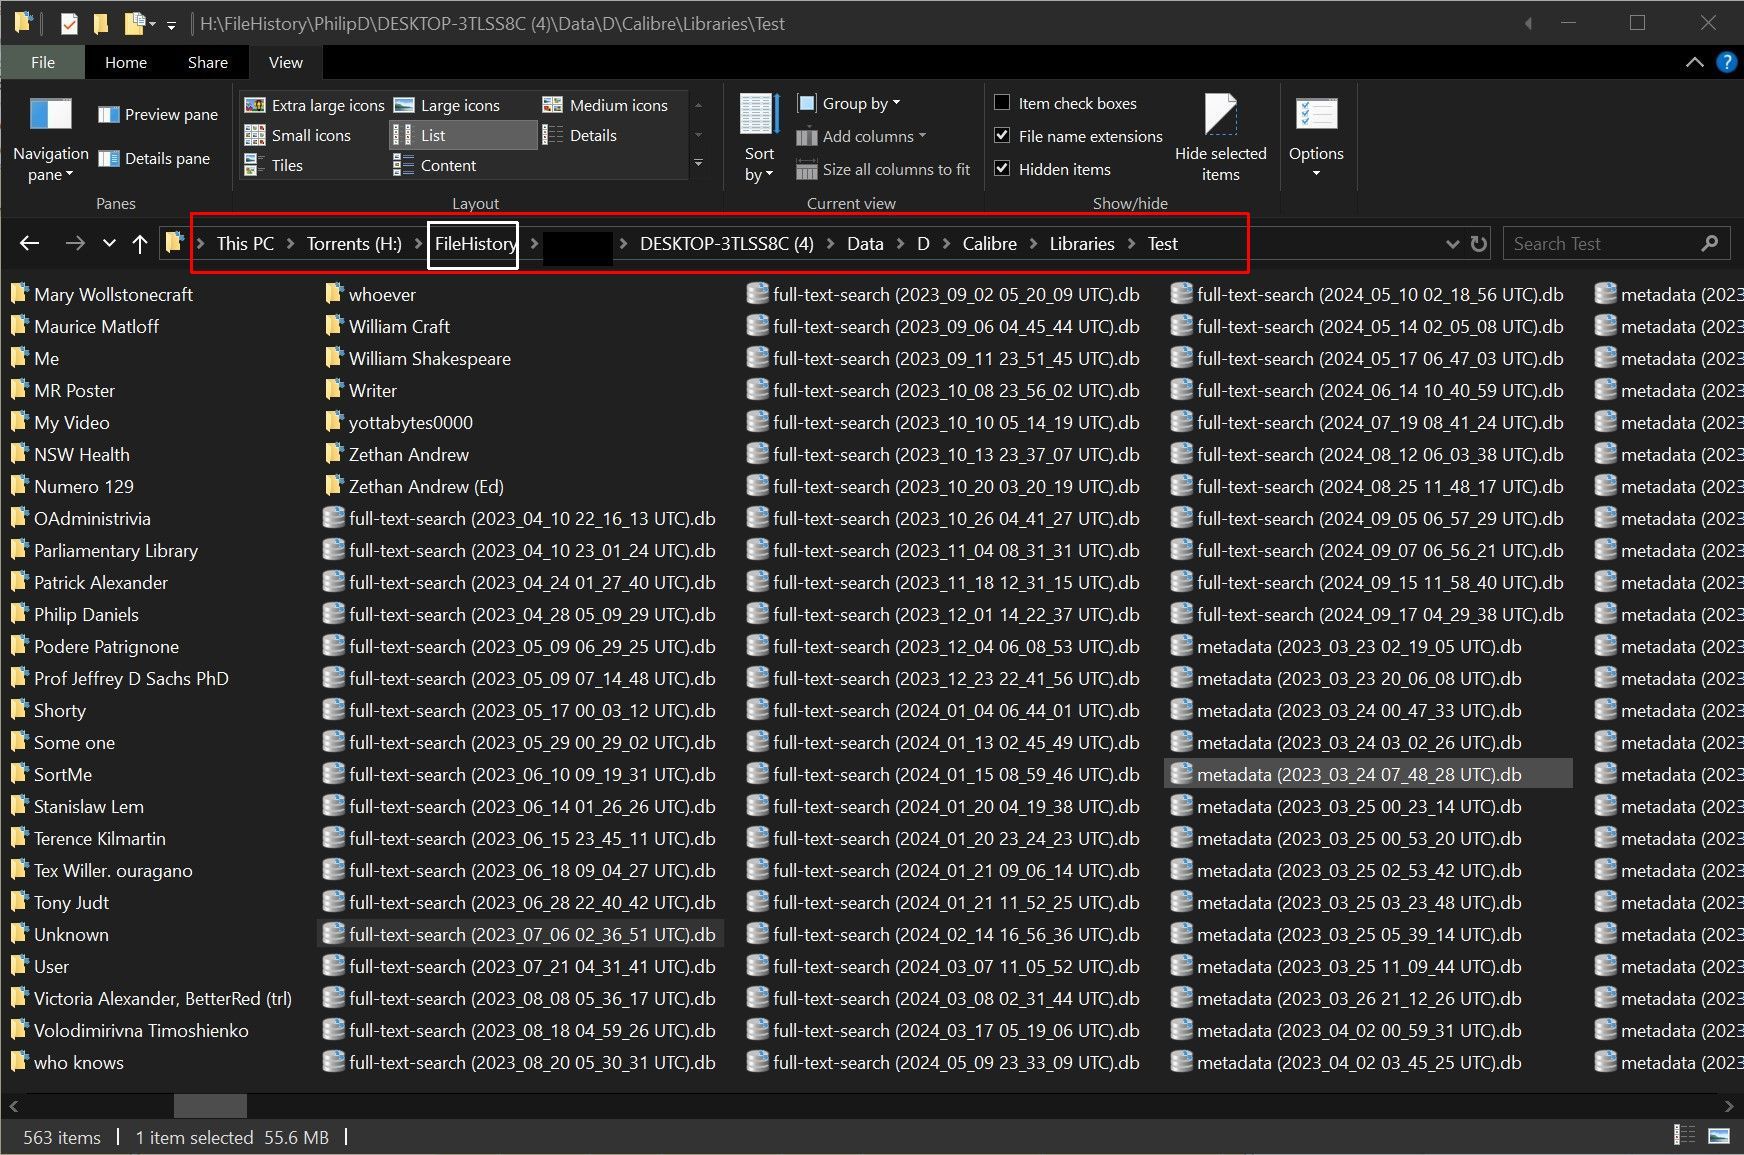Choose Extra large icons layout
This screenshot has height=1155, width=1744.
[x=315, y=105]
